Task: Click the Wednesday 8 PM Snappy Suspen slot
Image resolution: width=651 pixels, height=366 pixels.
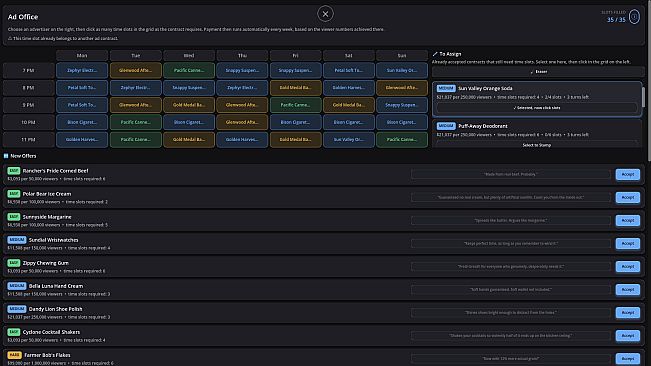Action: click(189, 88)
